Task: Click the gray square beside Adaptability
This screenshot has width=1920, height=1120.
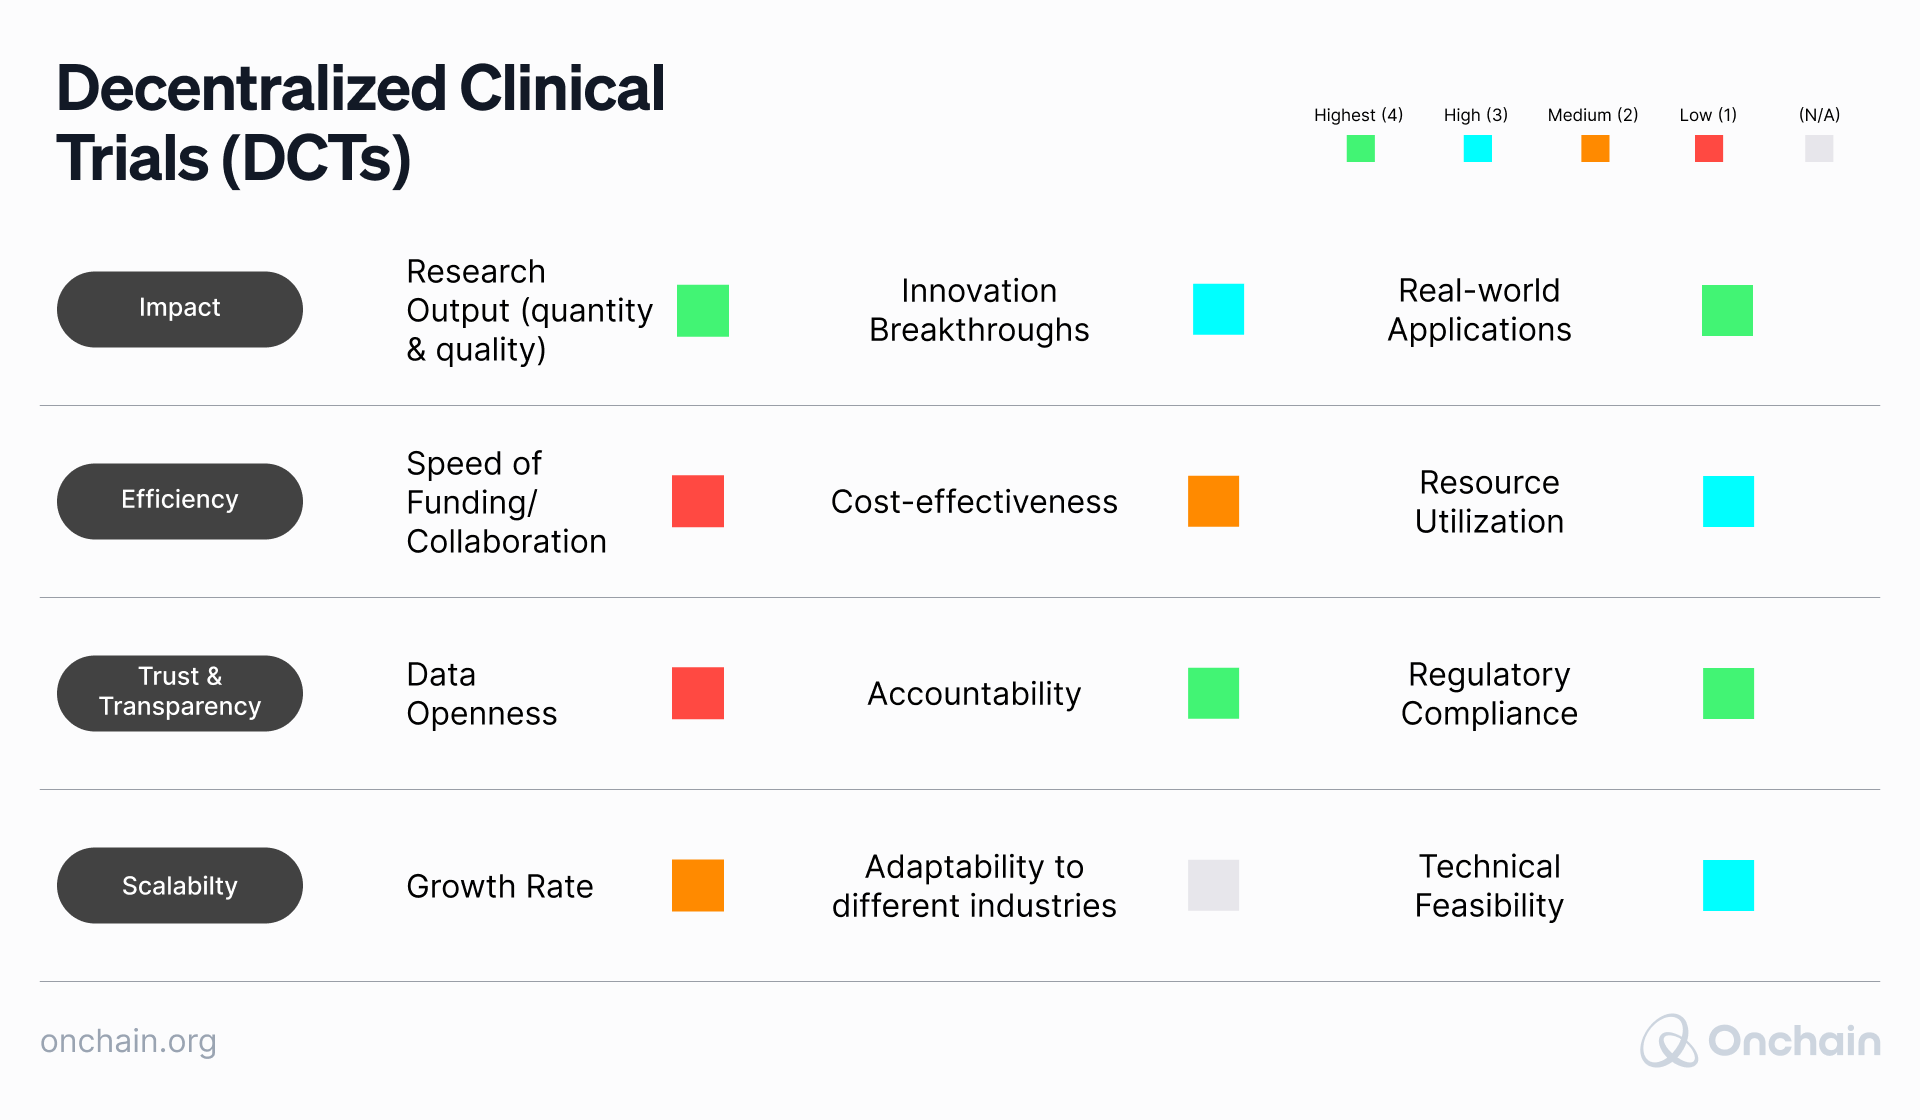Action: [1213, 885]
